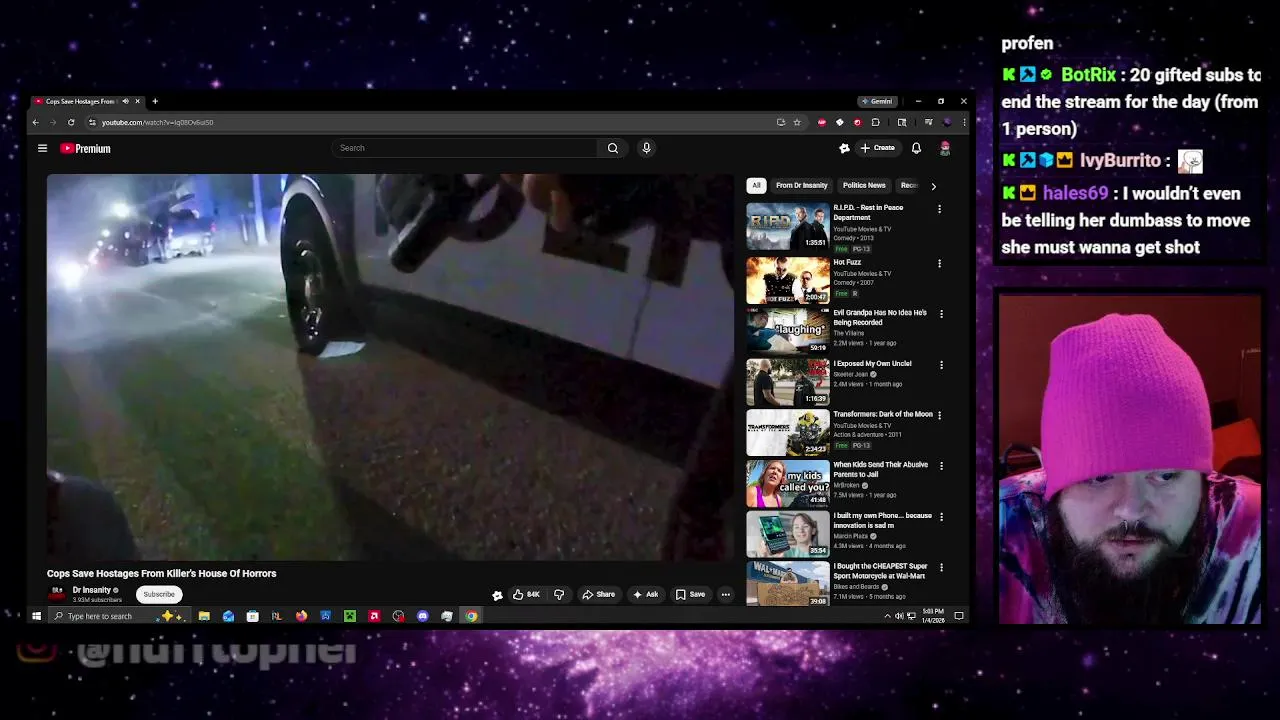Focus the YouTube search field
The image size is (1280, 720).
pyautogui.click(x=466, y=148)
